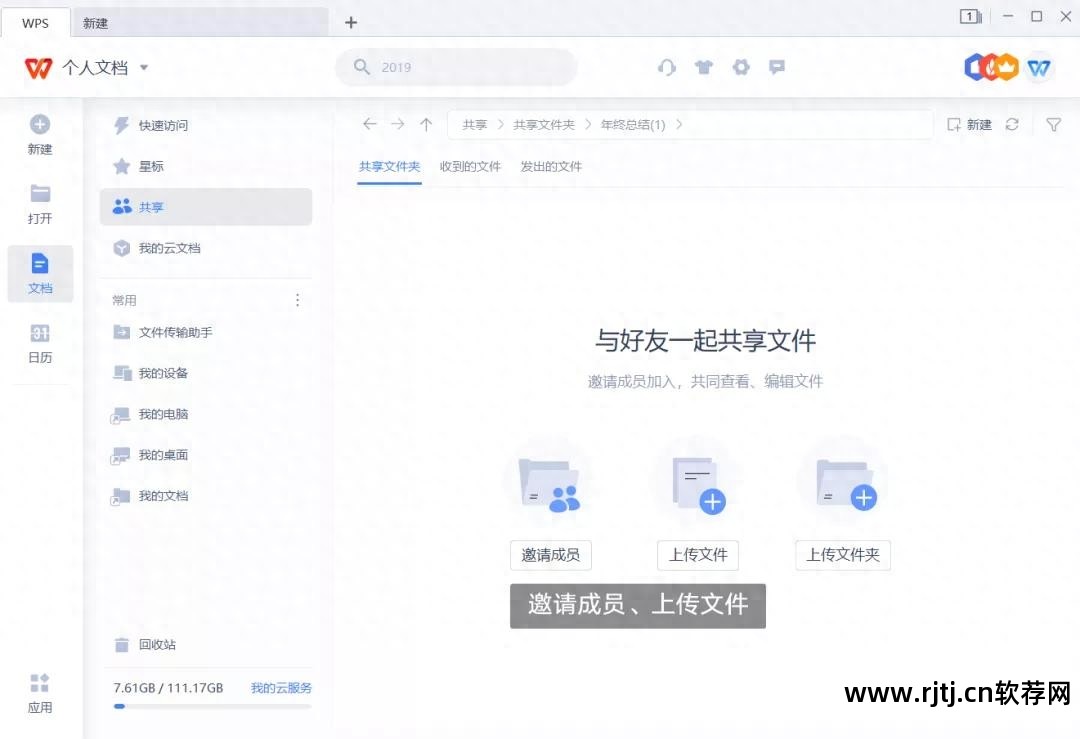Click the search box showing 2019

pyautogui.click(x=456, y=67)
